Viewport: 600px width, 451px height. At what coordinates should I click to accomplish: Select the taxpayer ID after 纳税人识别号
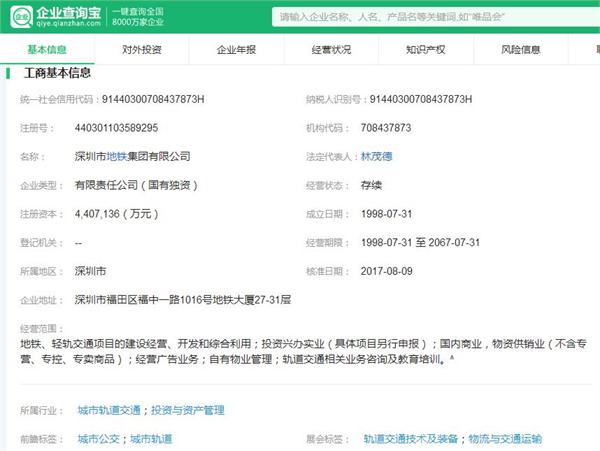pos(421,99)
